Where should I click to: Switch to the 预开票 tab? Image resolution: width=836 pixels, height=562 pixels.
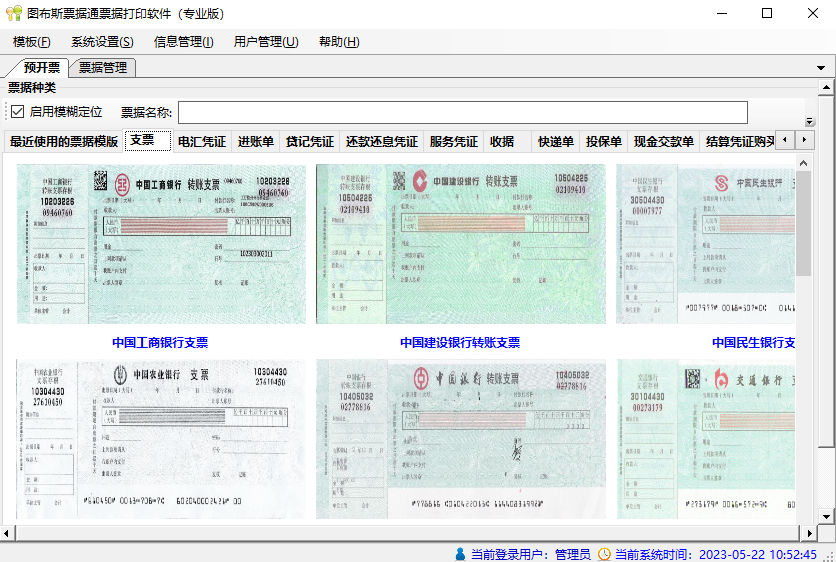pos(42,68)
